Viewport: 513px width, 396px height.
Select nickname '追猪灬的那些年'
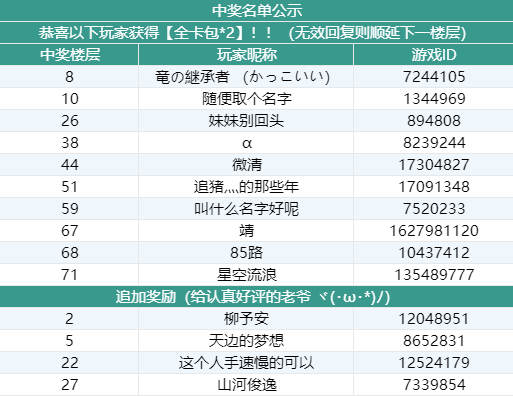(246, 187)
